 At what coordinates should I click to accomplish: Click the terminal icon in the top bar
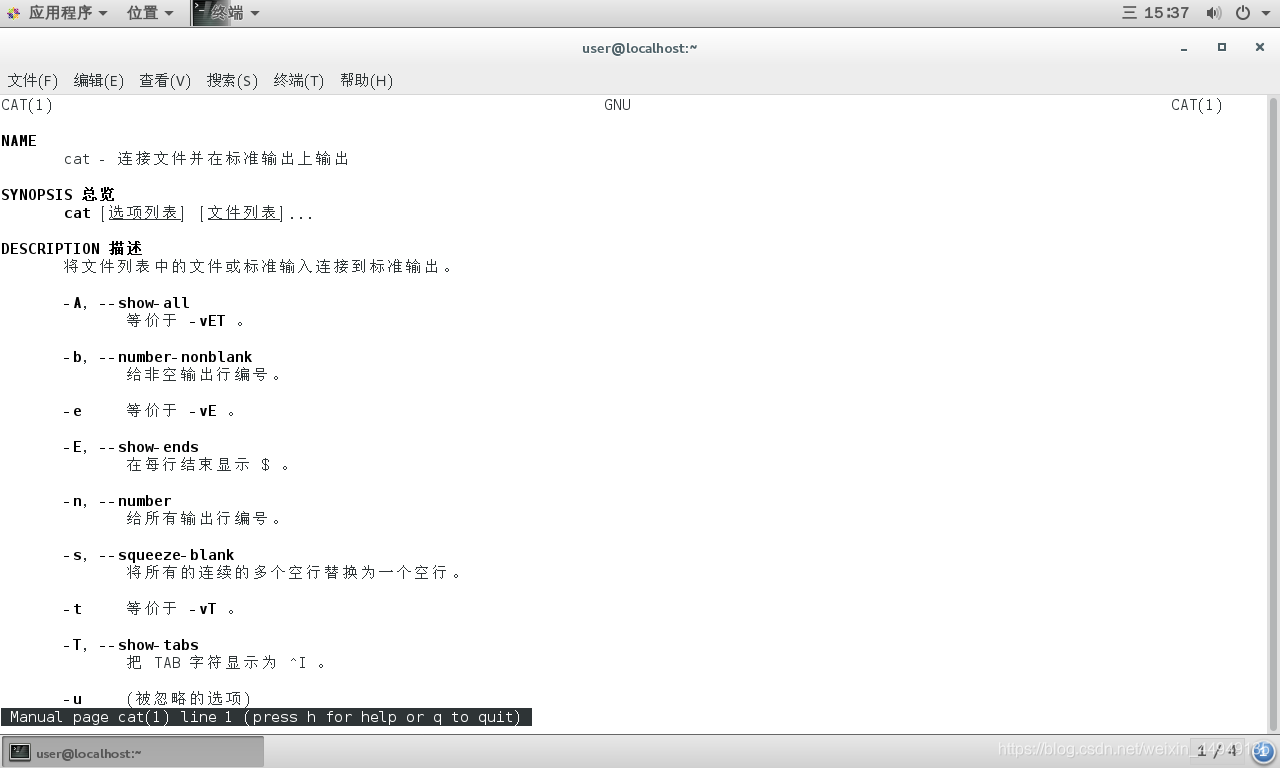(x=201, y=12)
